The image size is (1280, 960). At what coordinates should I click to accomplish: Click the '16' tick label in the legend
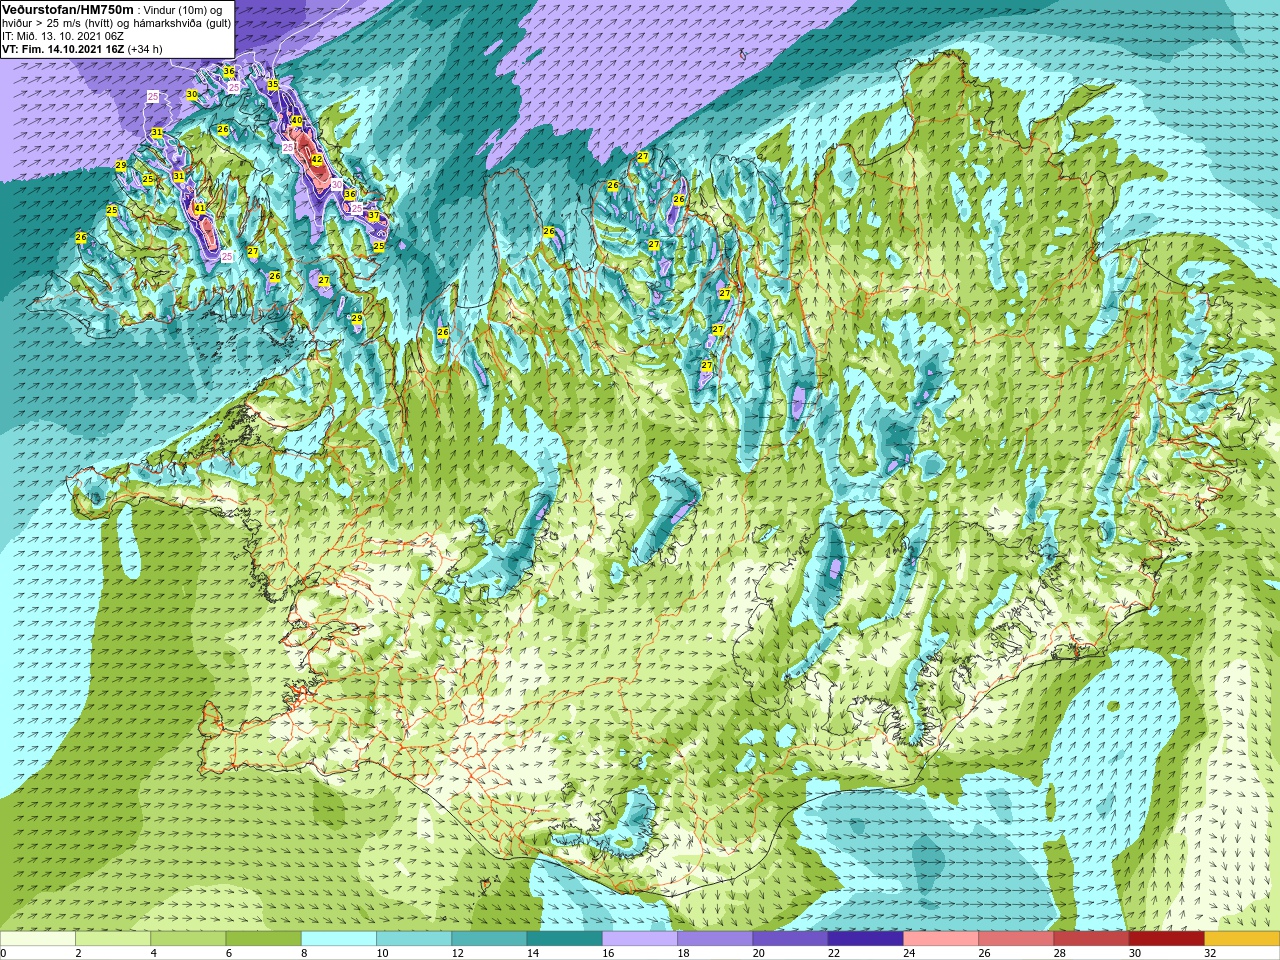pos(609,953)
